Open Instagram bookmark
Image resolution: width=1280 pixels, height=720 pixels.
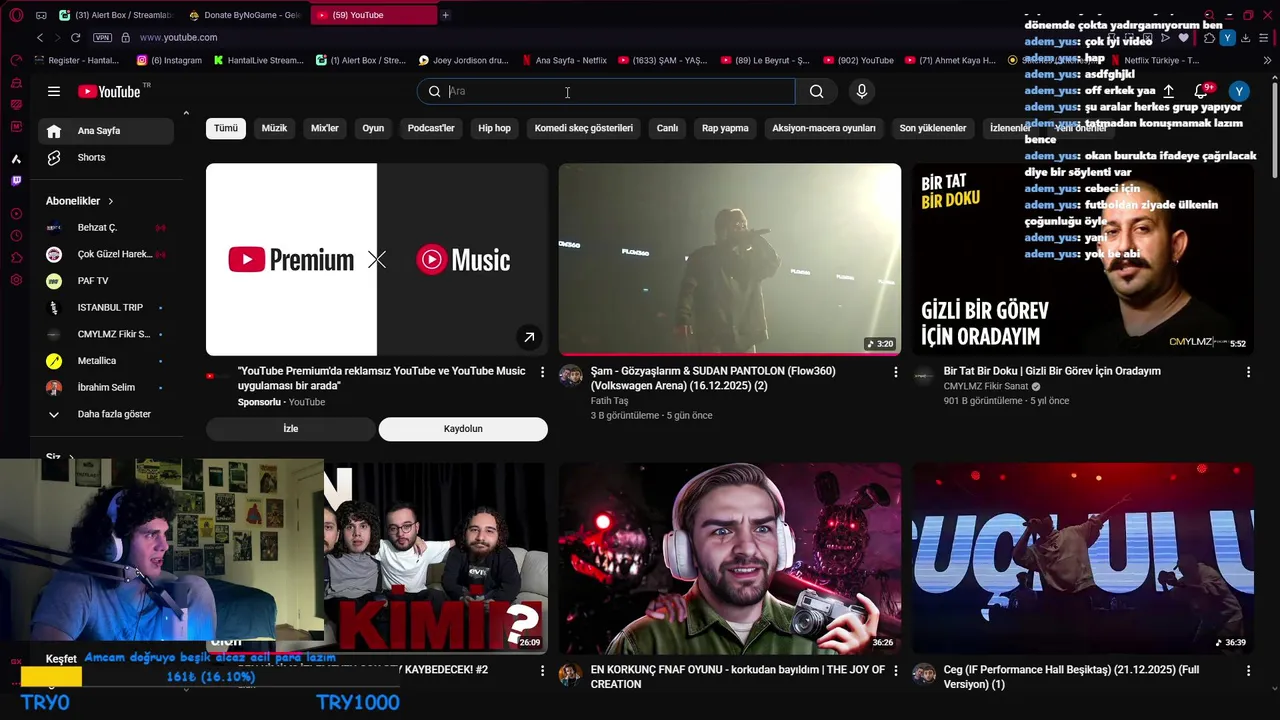coord(170,60)
